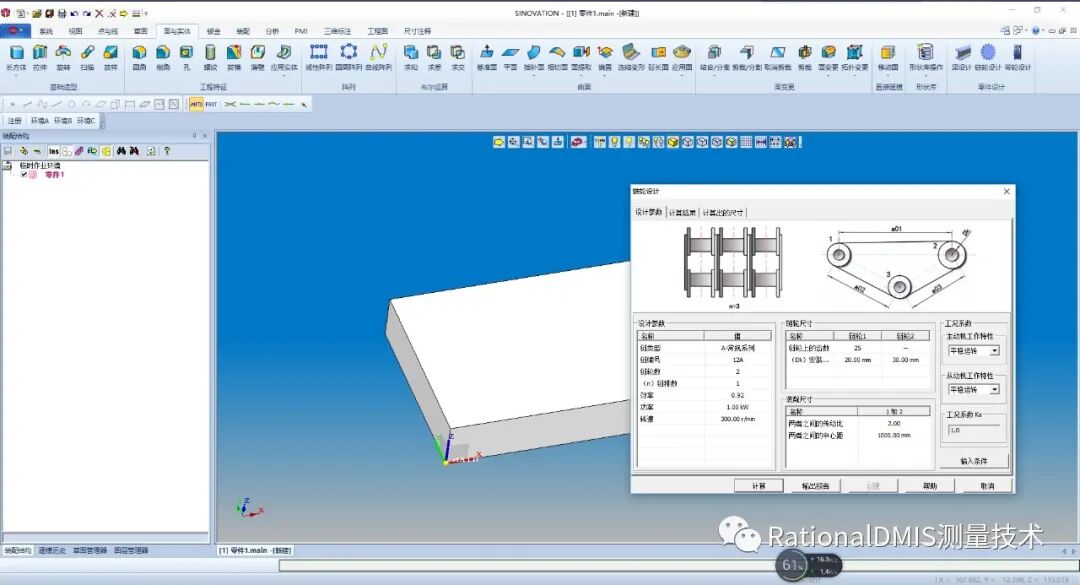Viewport: 1080px width, 585px height.
Task: Open 带轮设计 pulley design tool
Action: click(x=1018, y=57)
